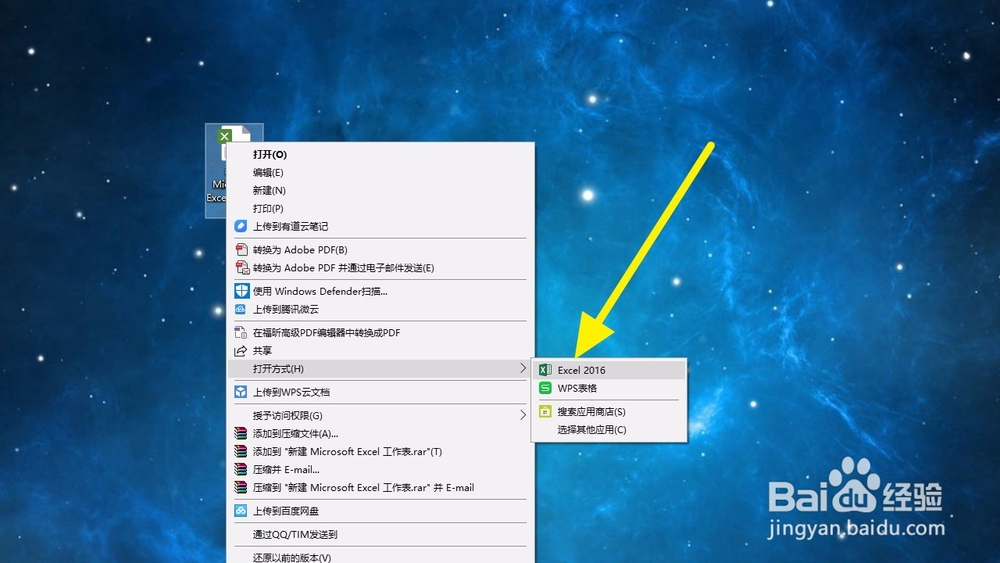Click the WinRAR icon beside 压缩并 E-mail

click(x=240, y=469)
